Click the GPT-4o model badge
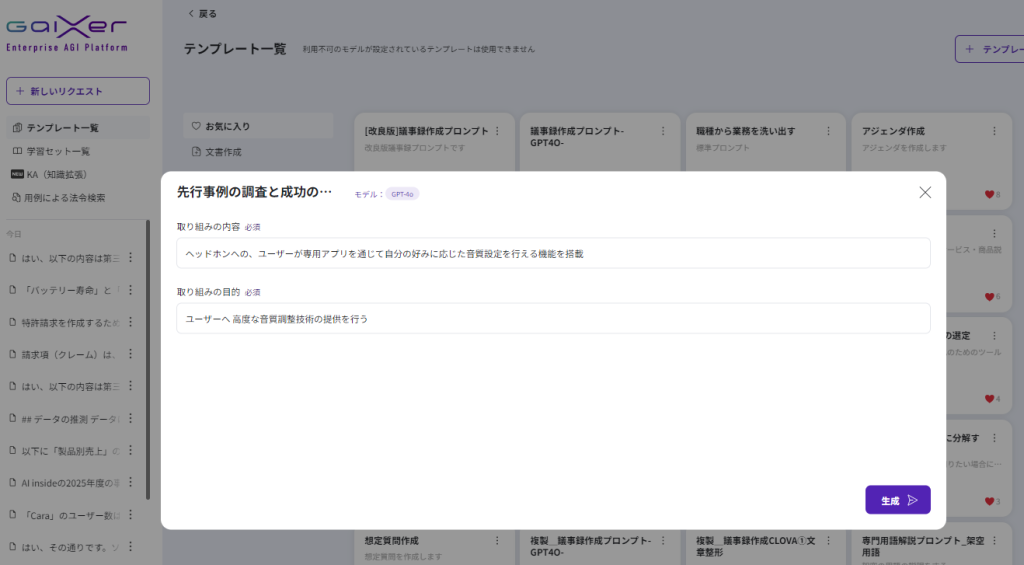This screenshot has width=1024, height=565. [x=402, y=194]
